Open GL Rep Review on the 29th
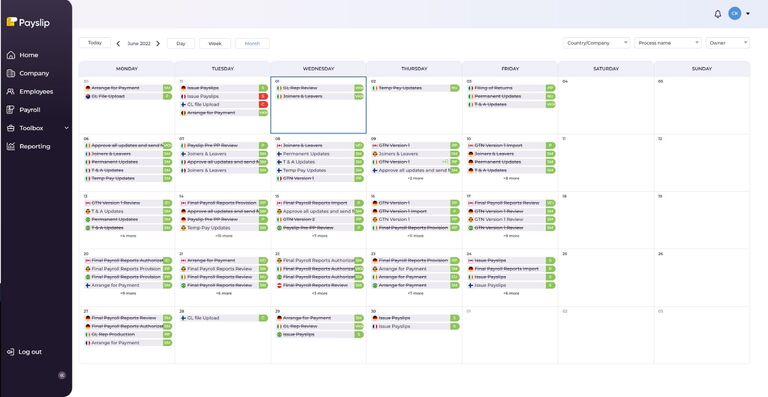 pyautogui.click(x=319, y=327)
